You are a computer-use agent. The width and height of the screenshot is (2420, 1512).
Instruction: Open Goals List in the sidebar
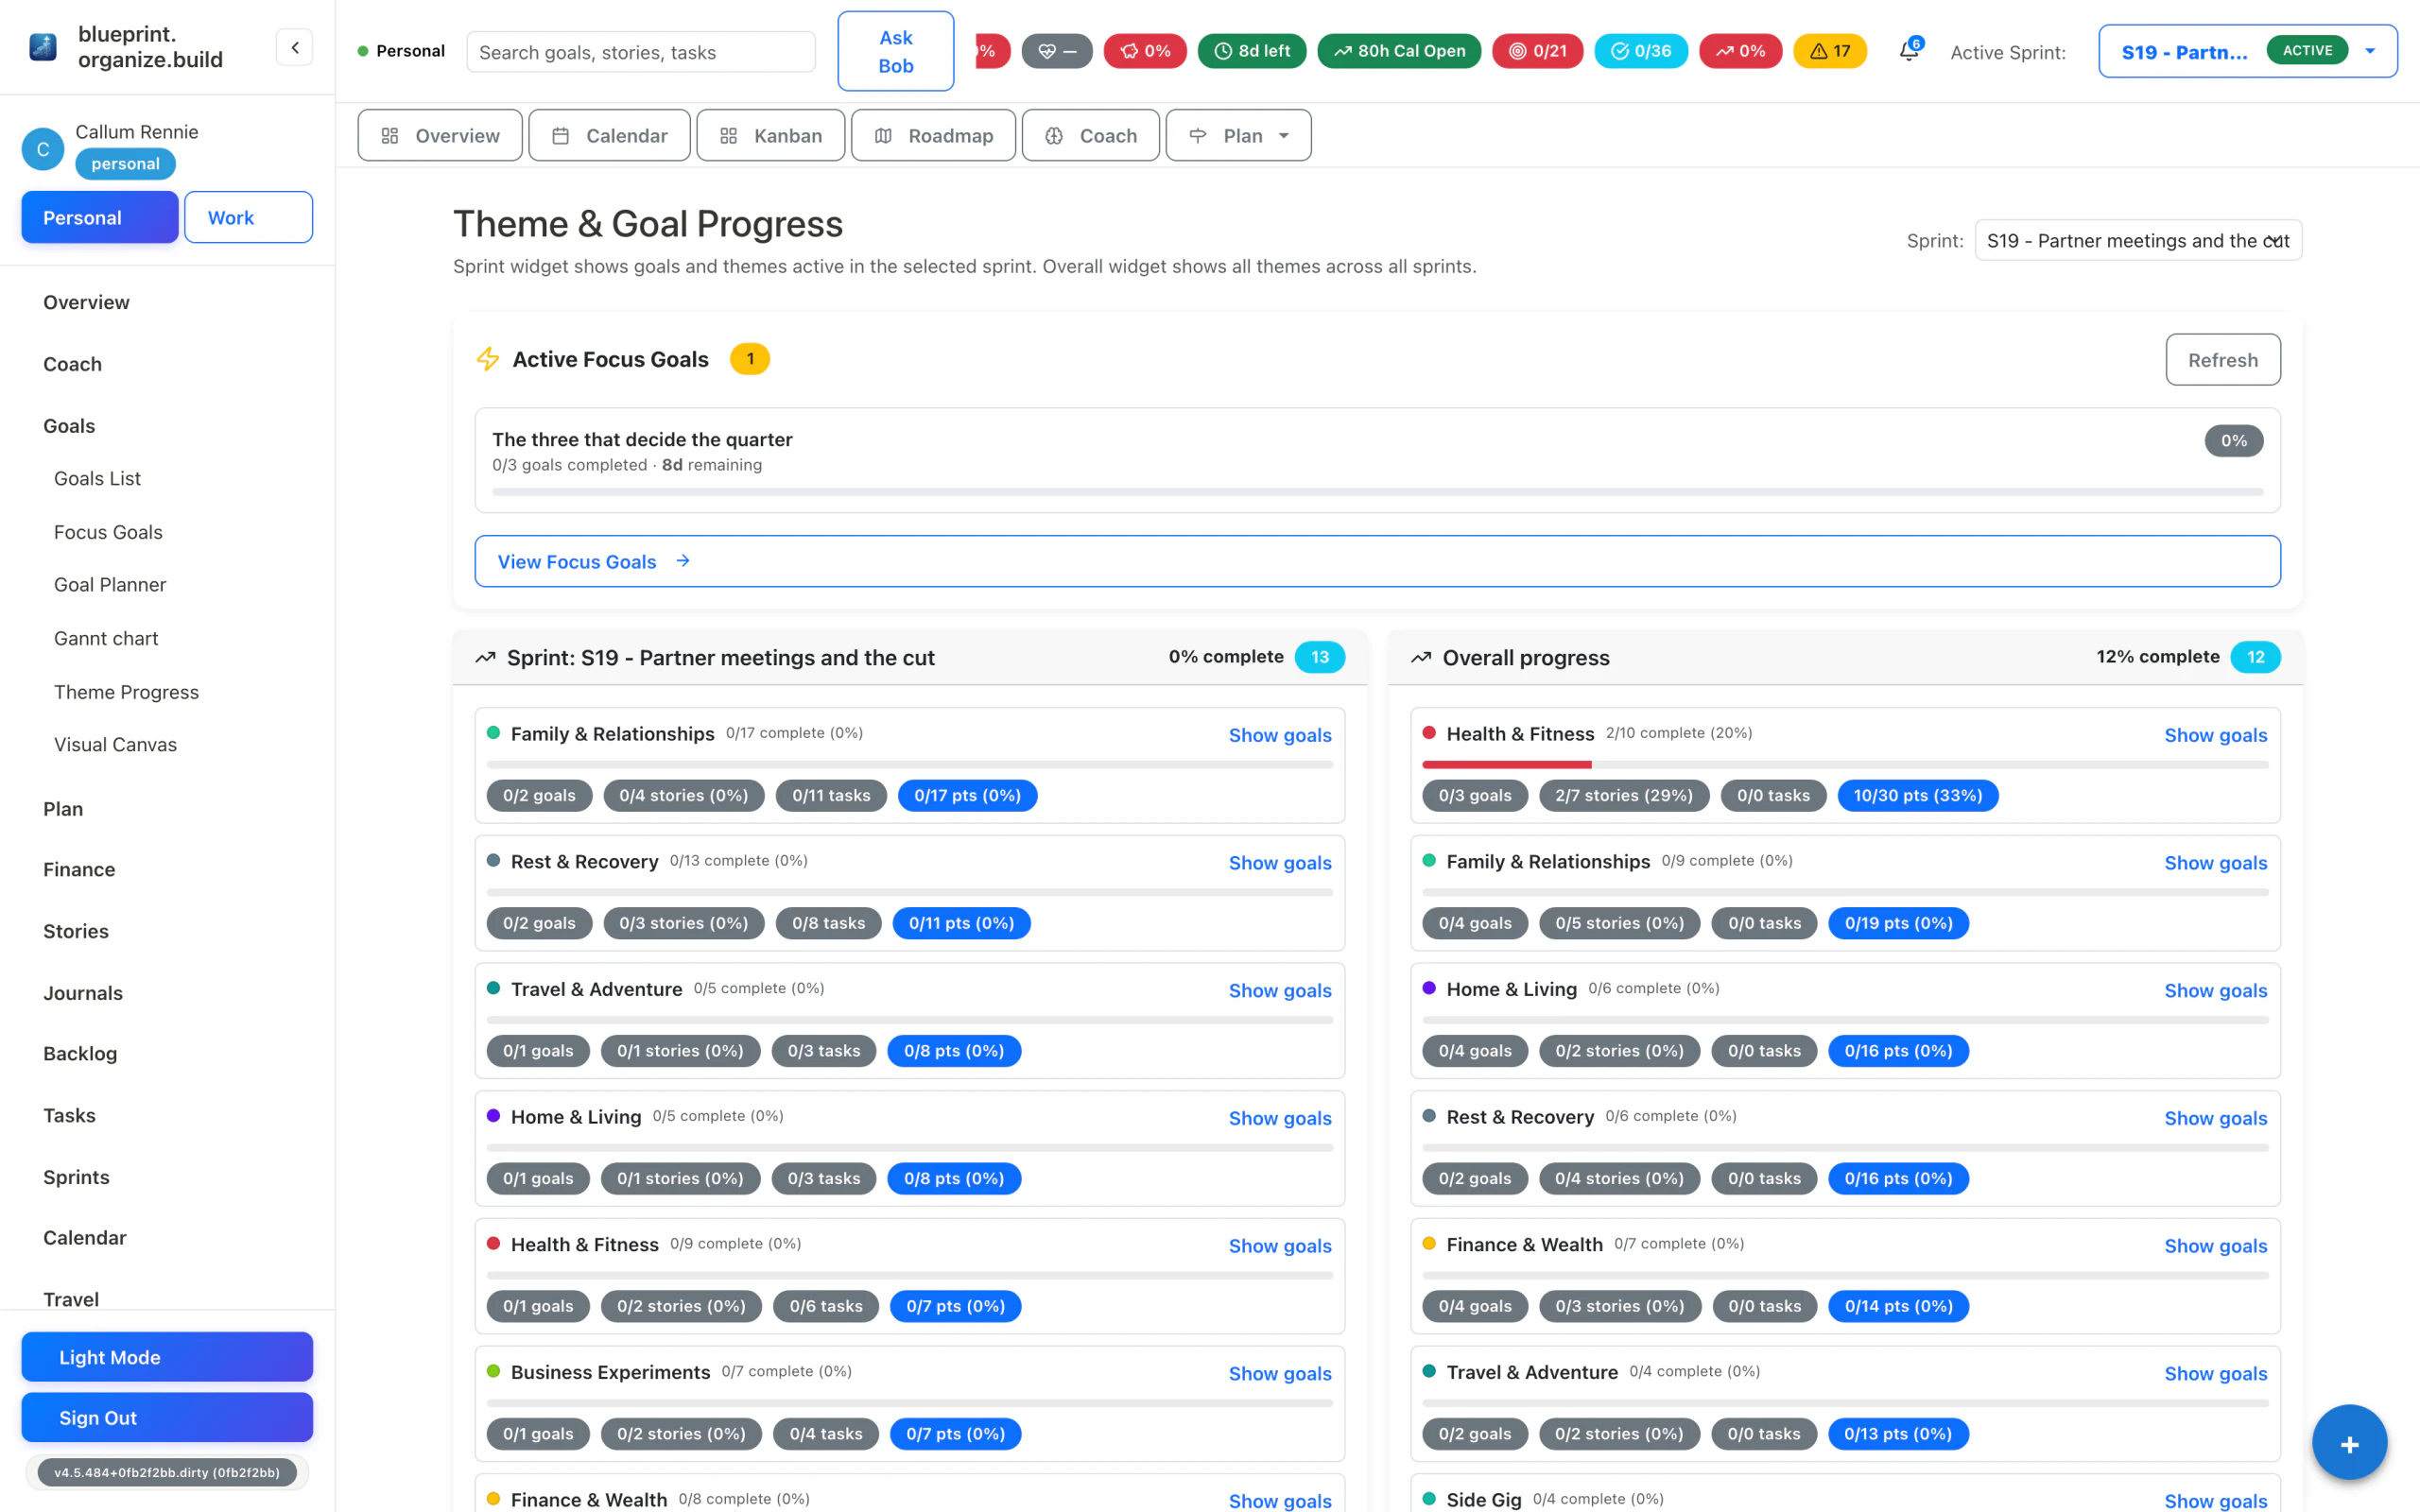[97, 478]
